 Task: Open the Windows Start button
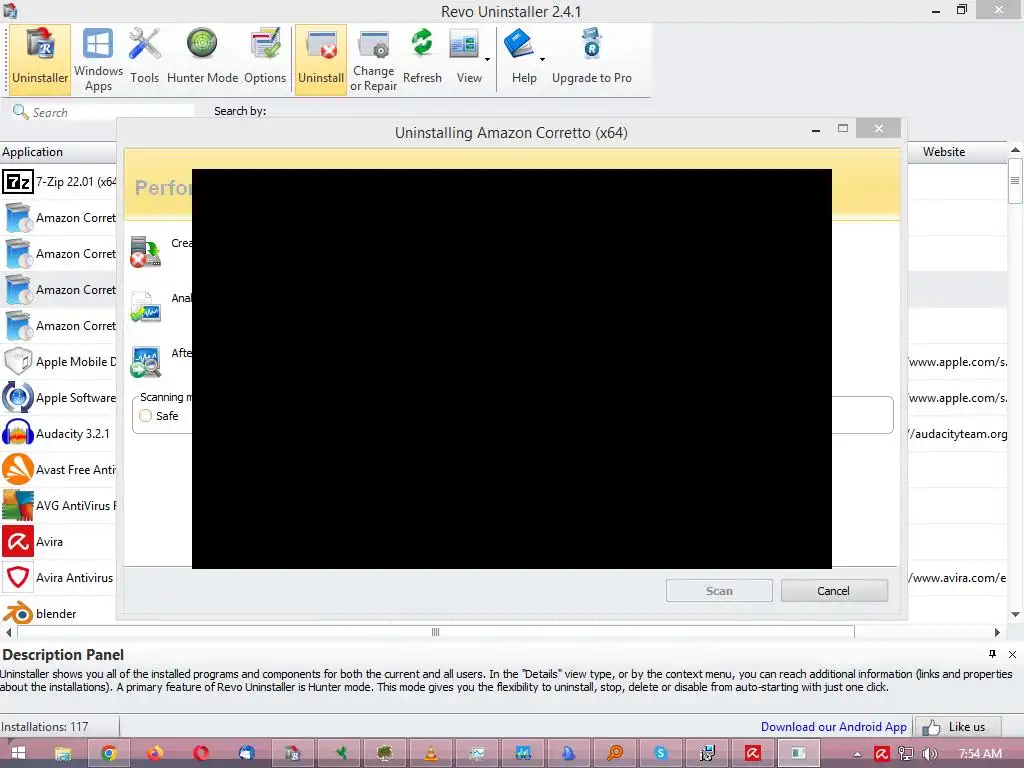coord(18,753)
